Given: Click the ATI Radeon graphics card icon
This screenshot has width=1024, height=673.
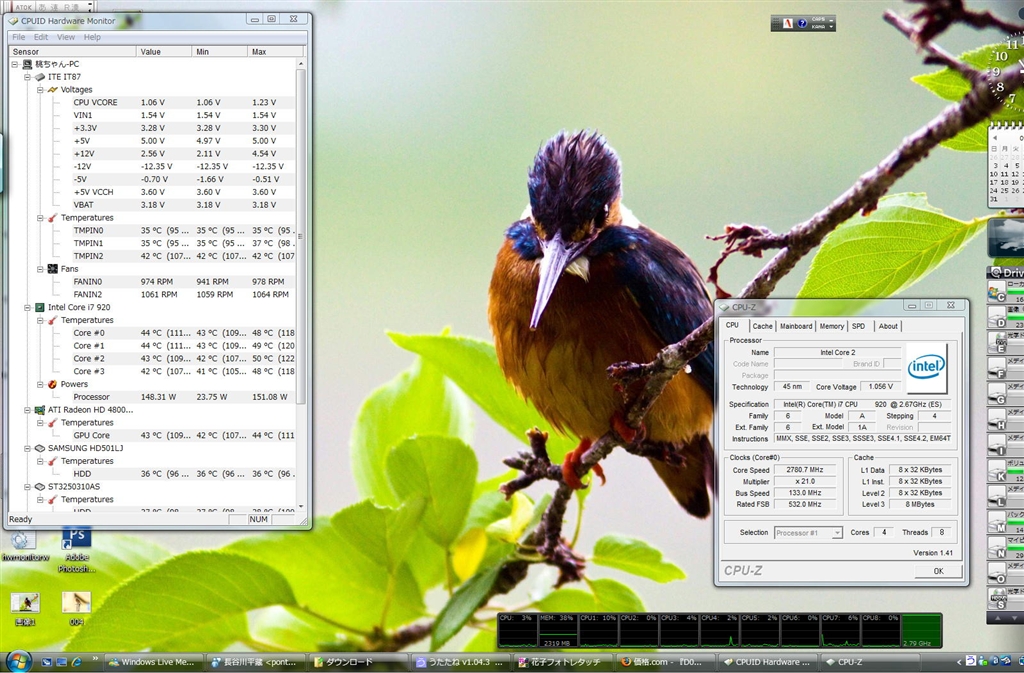Looking at the screenshot, I should [x=40, y=410].
